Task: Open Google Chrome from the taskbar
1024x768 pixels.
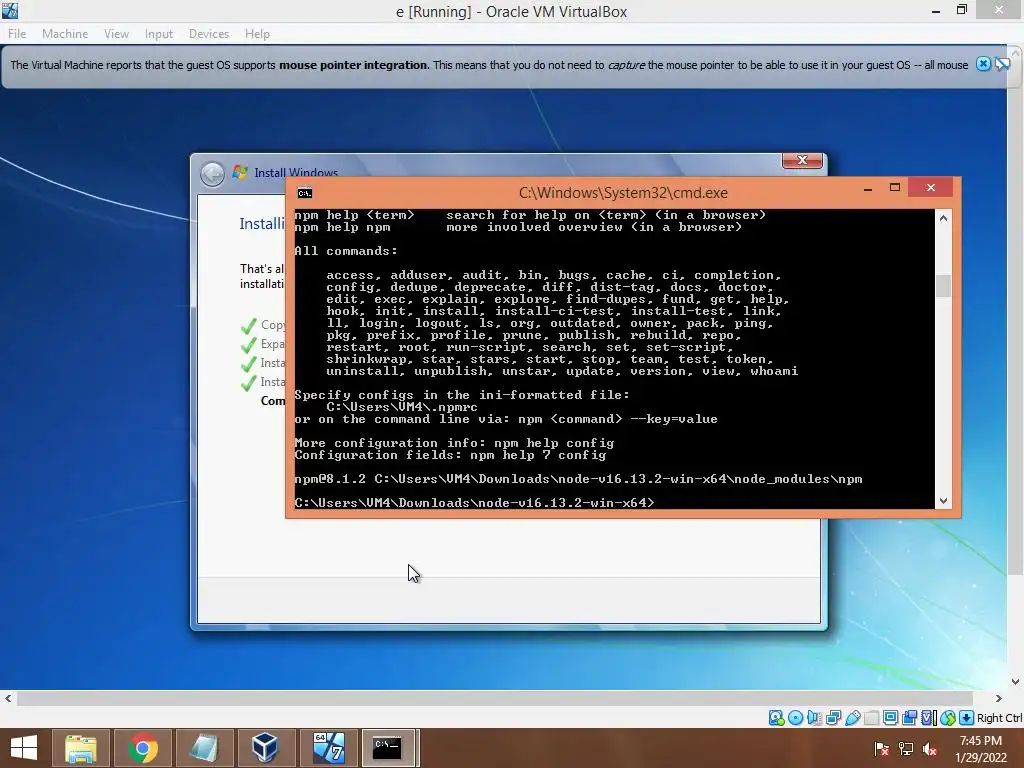Action: point(142,748)
